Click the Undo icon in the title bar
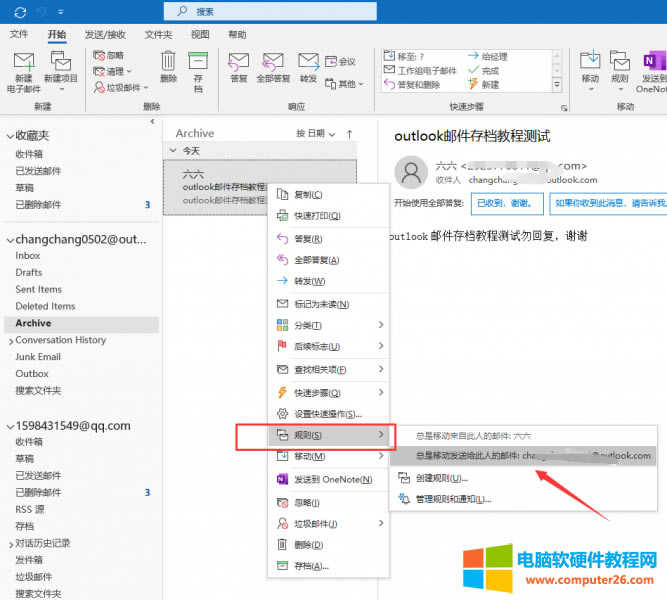Image resolution: width=667 pixels, height=600 pixels. tap(41, 10)
